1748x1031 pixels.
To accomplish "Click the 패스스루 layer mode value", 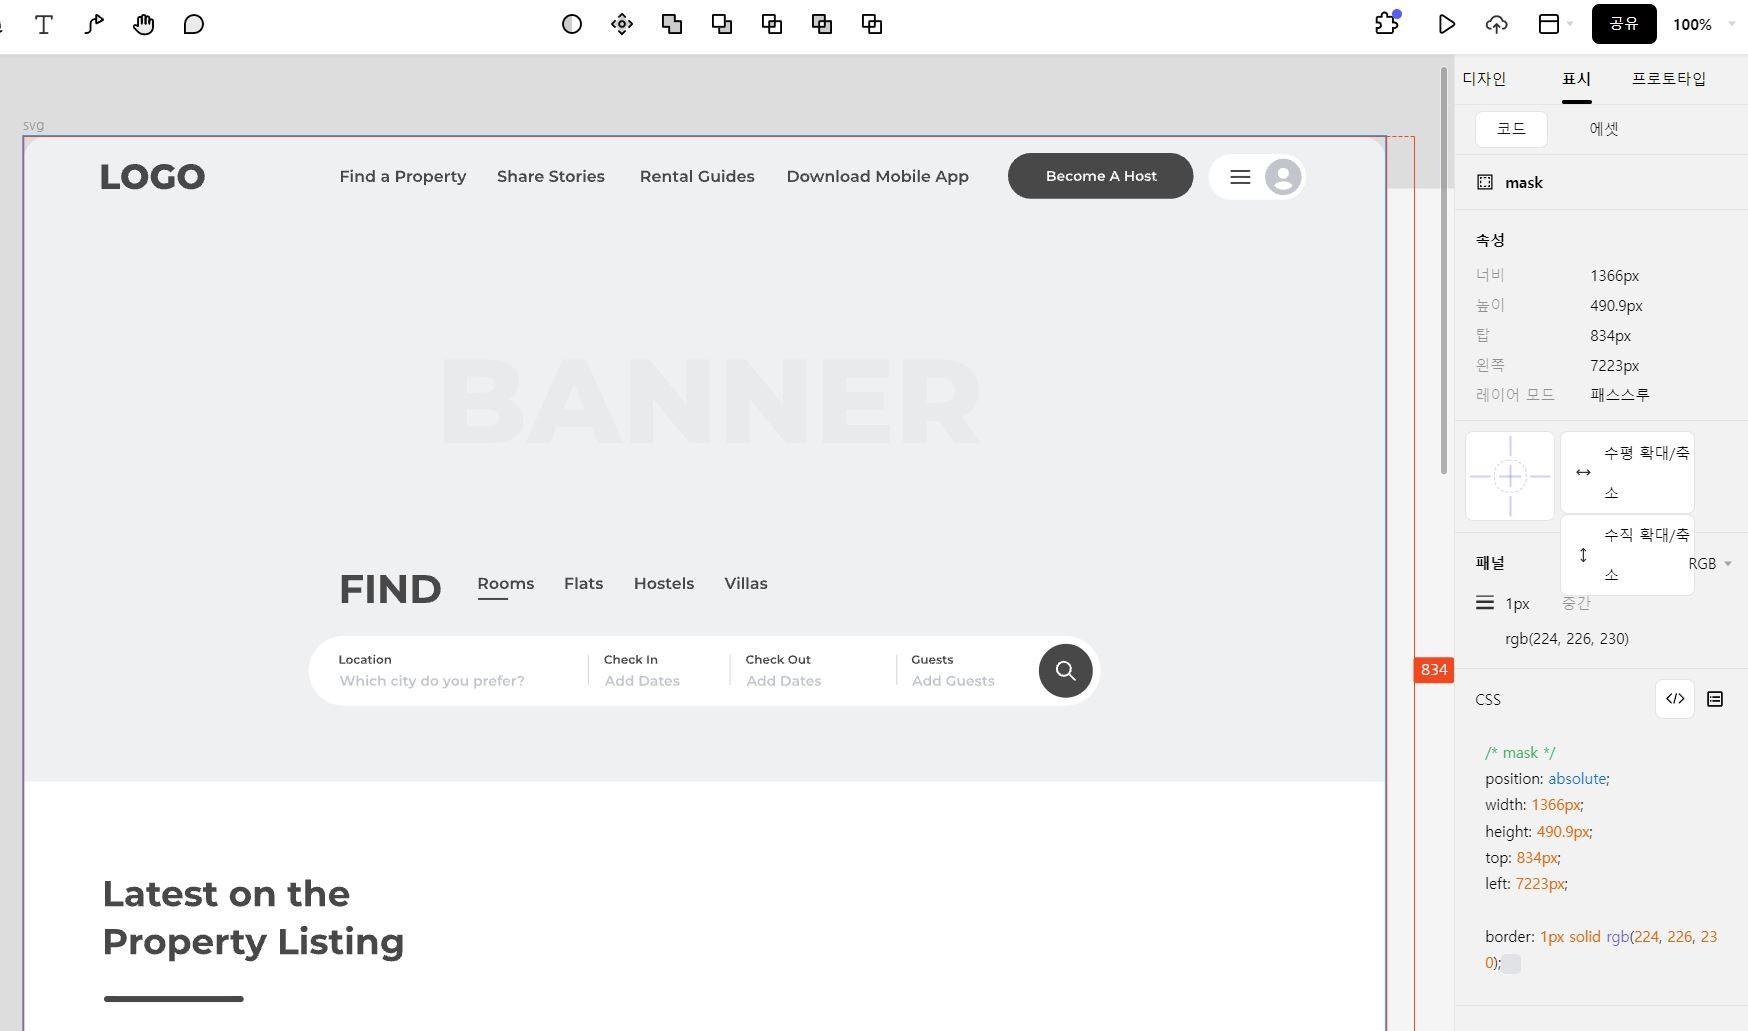I will 1620,395.
